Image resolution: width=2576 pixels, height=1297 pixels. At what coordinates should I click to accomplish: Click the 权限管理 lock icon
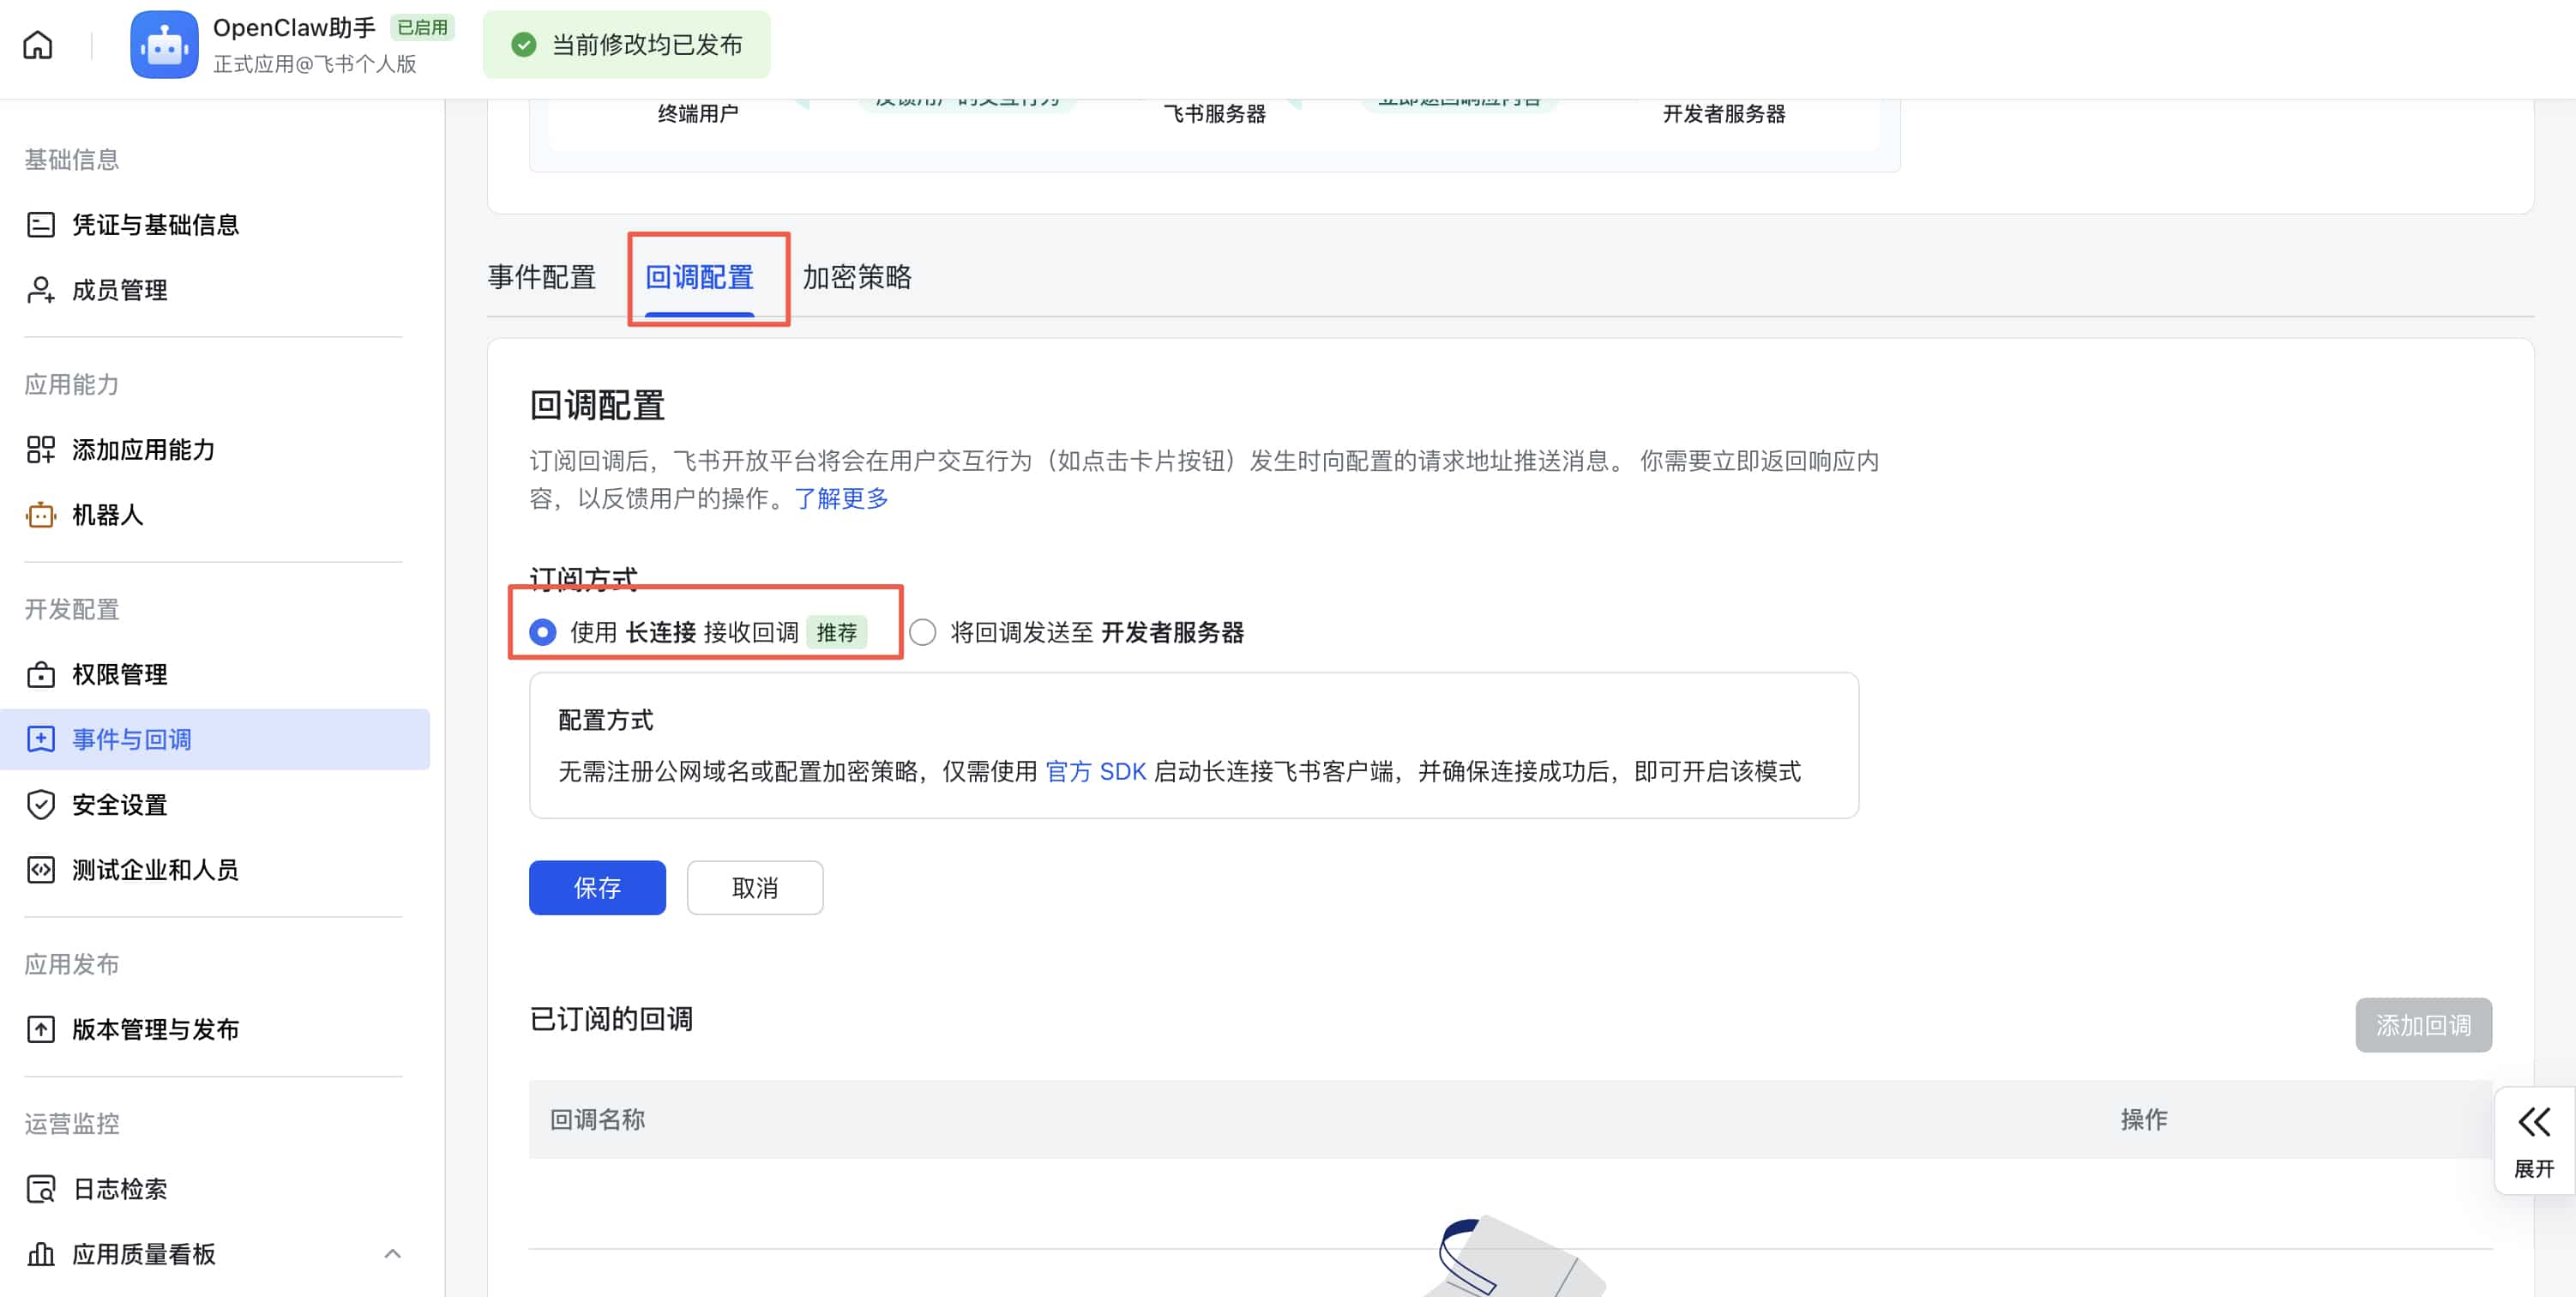pyautogui.click(x=40, y=674)
